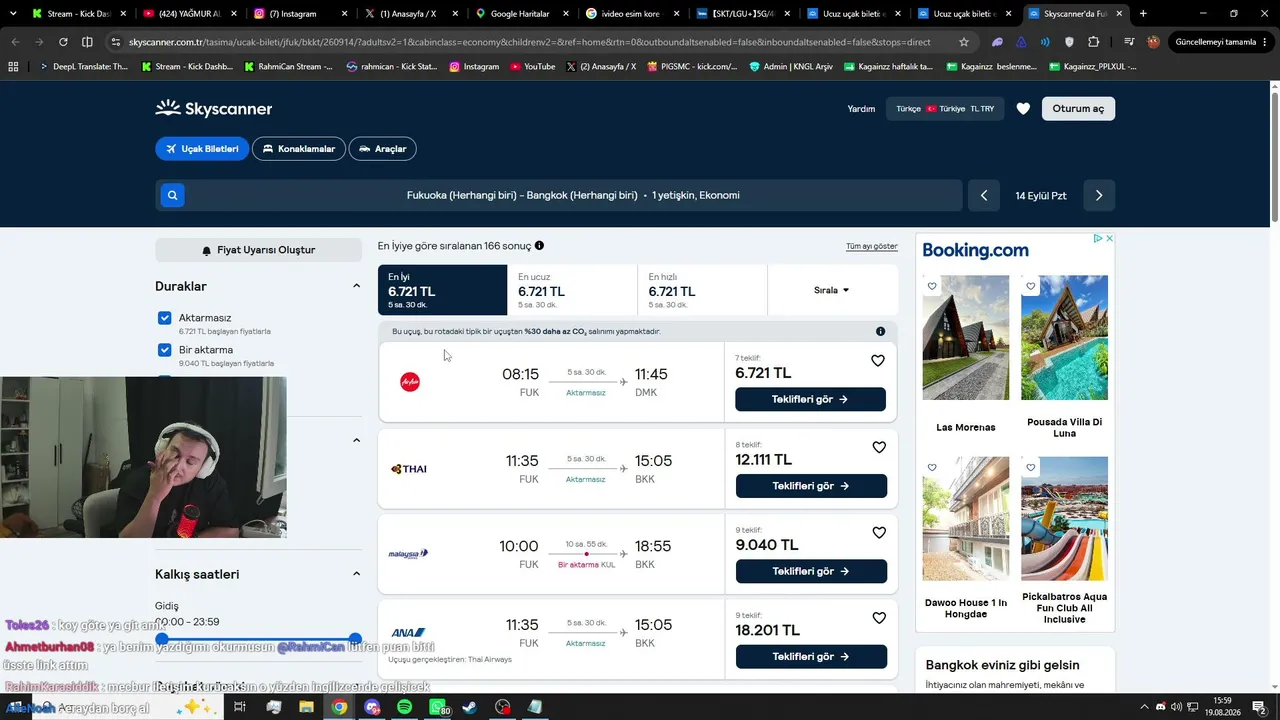Click the Fukuoka – Bangkok search summary field

coord(559,195)
